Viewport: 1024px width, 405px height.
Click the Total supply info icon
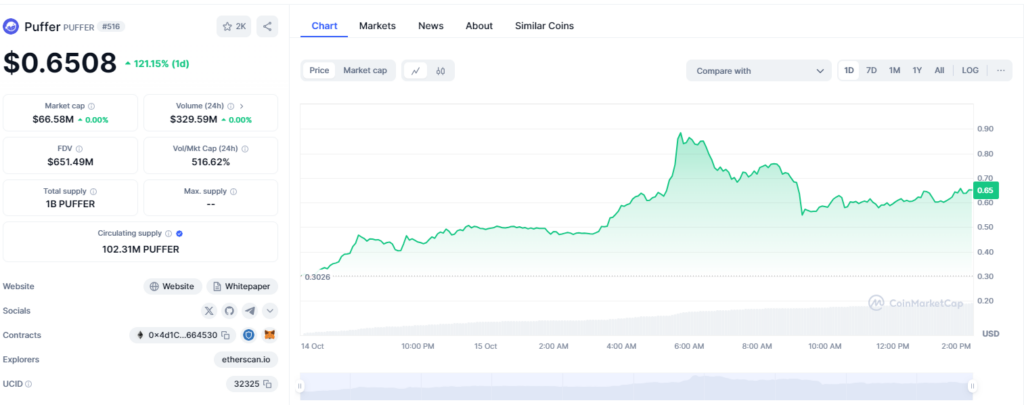pyautogui.click(x=93, y=191)
